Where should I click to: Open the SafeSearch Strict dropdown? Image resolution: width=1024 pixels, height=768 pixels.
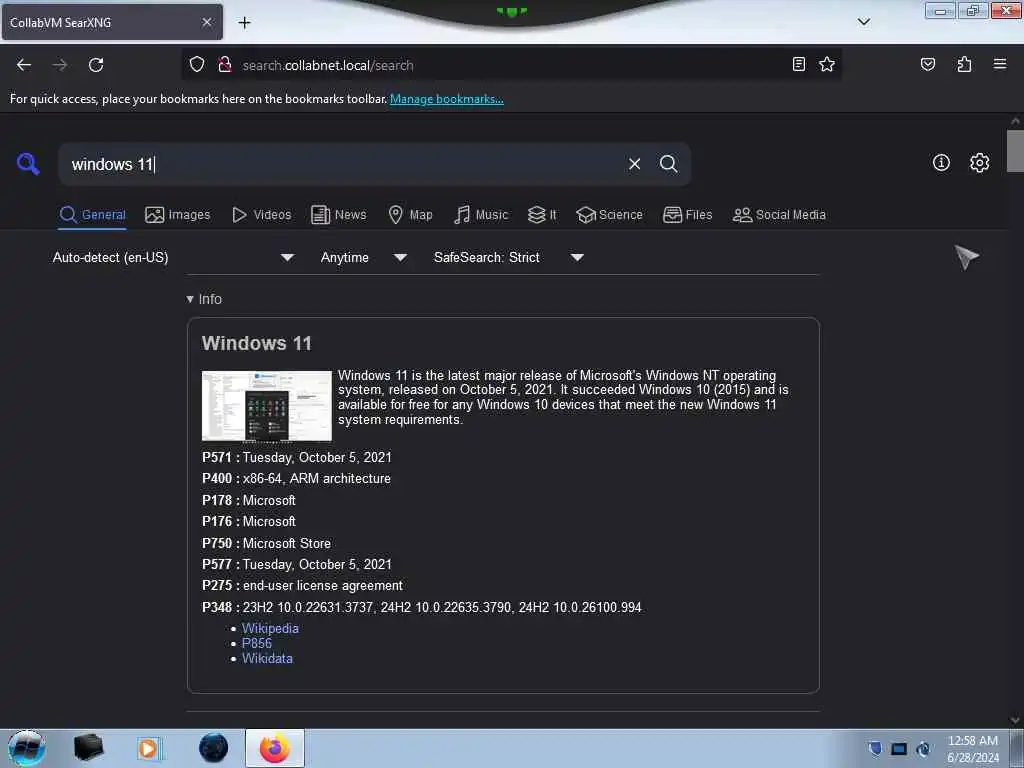(x=509, y=257)
